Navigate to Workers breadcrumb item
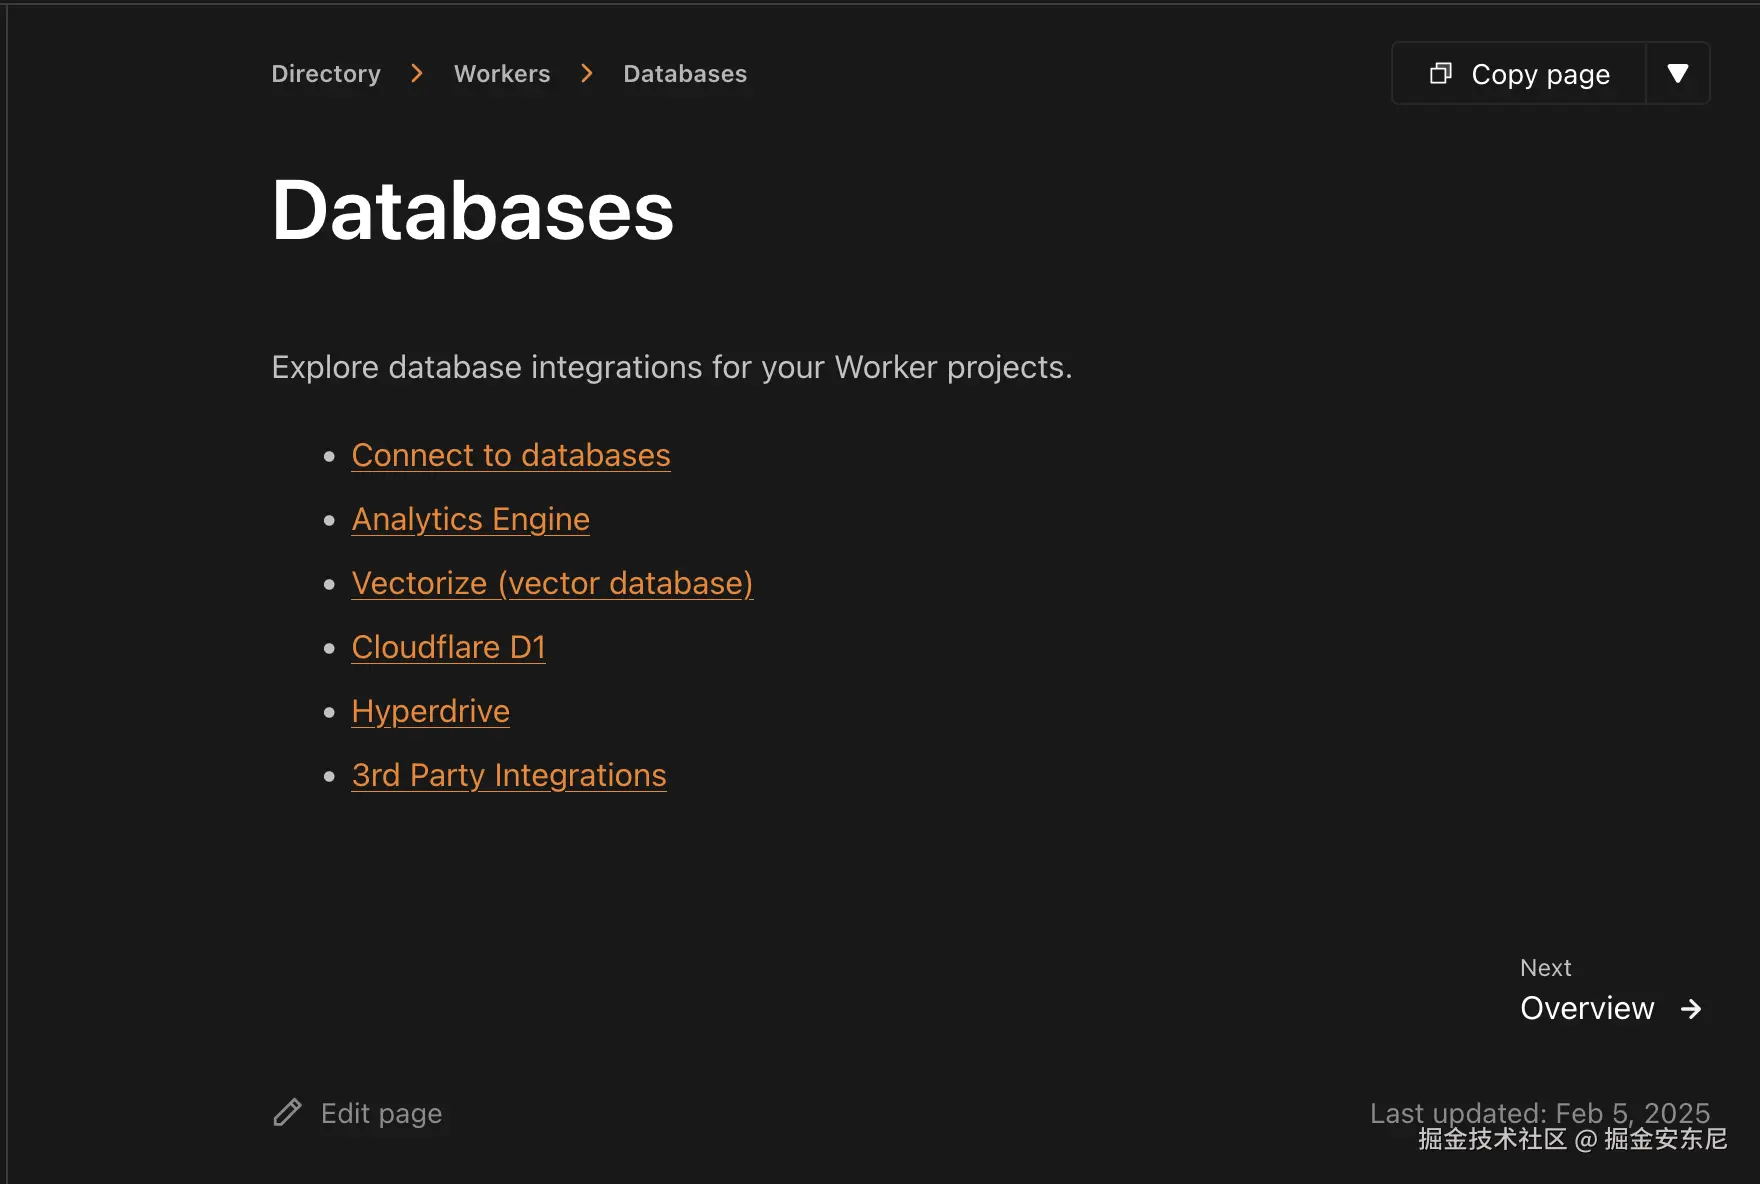The height and width of the screenshot is (1184, 1760). tap(502, 74)
